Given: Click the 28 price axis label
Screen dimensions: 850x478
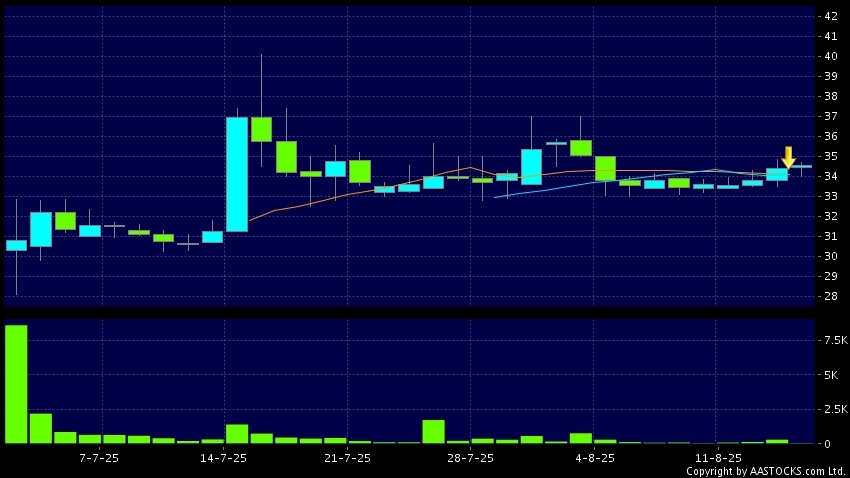Looking at the screenshot, I should [831, 296].
